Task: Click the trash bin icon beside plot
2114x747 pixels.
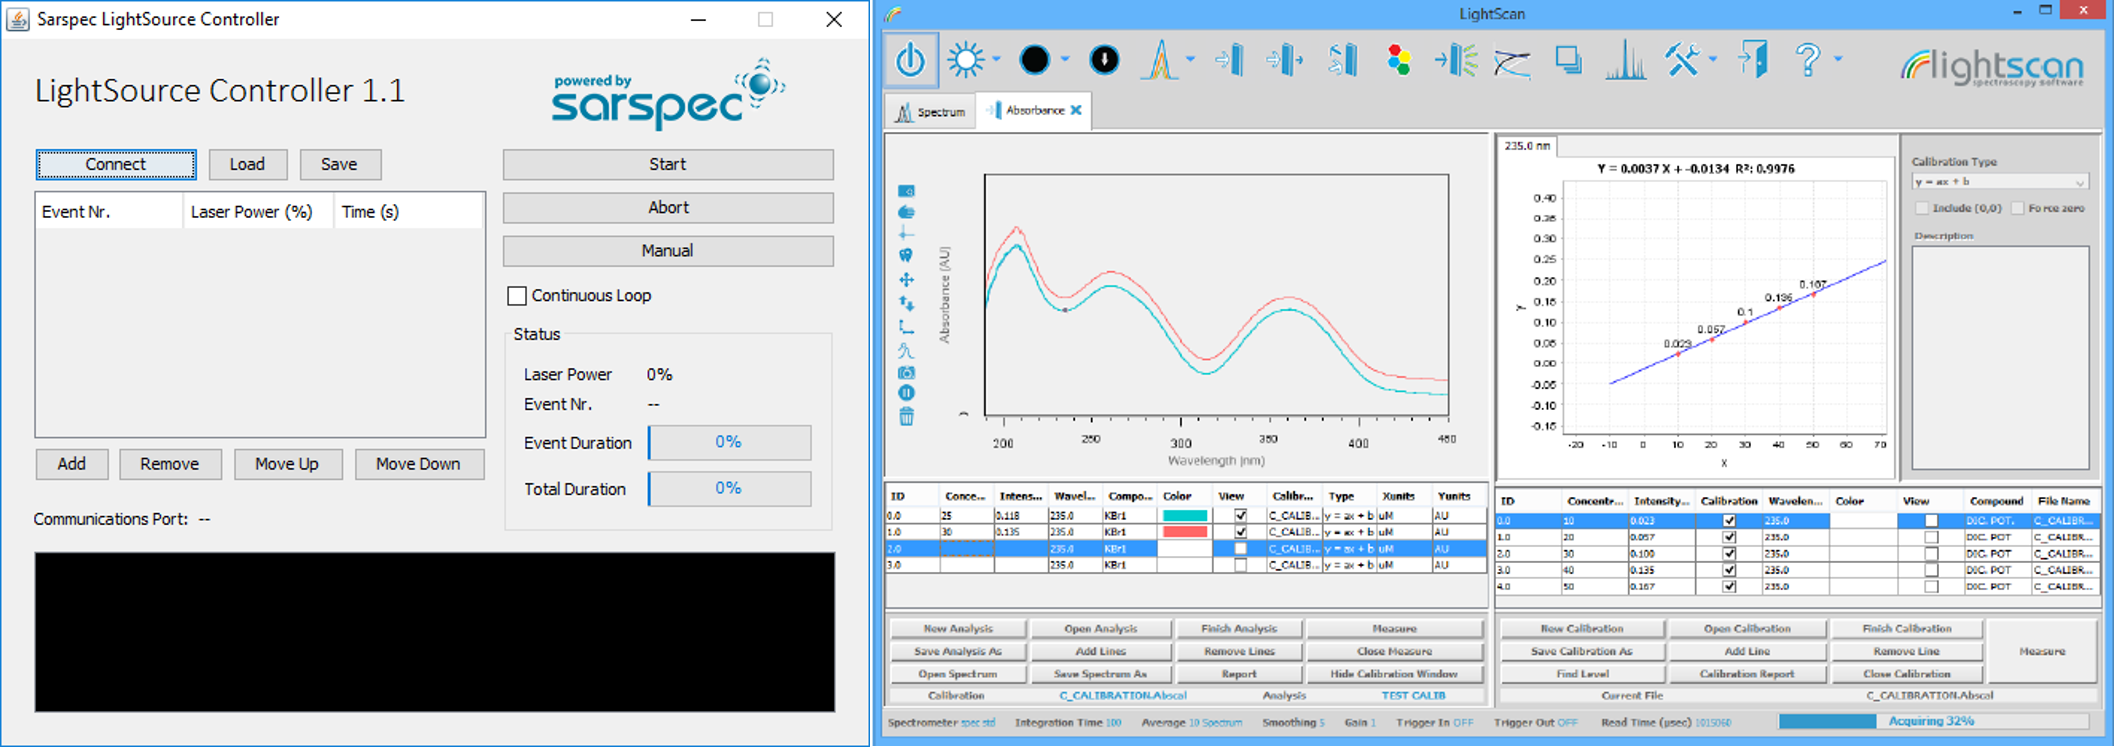Action: [906, 416]
